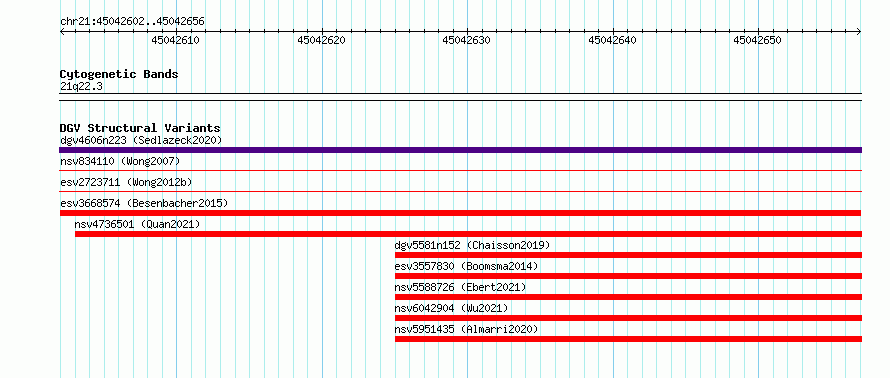890x378 pixels.
Task: Select the 21q22.3 band label
Action: (x=81, y=87)
